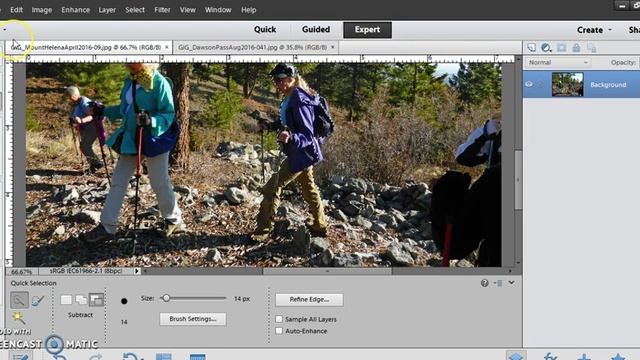Viewport: 640px width, 360px height.
Task: Click the Layout icon in taskbar
Action: coord(164,357)
